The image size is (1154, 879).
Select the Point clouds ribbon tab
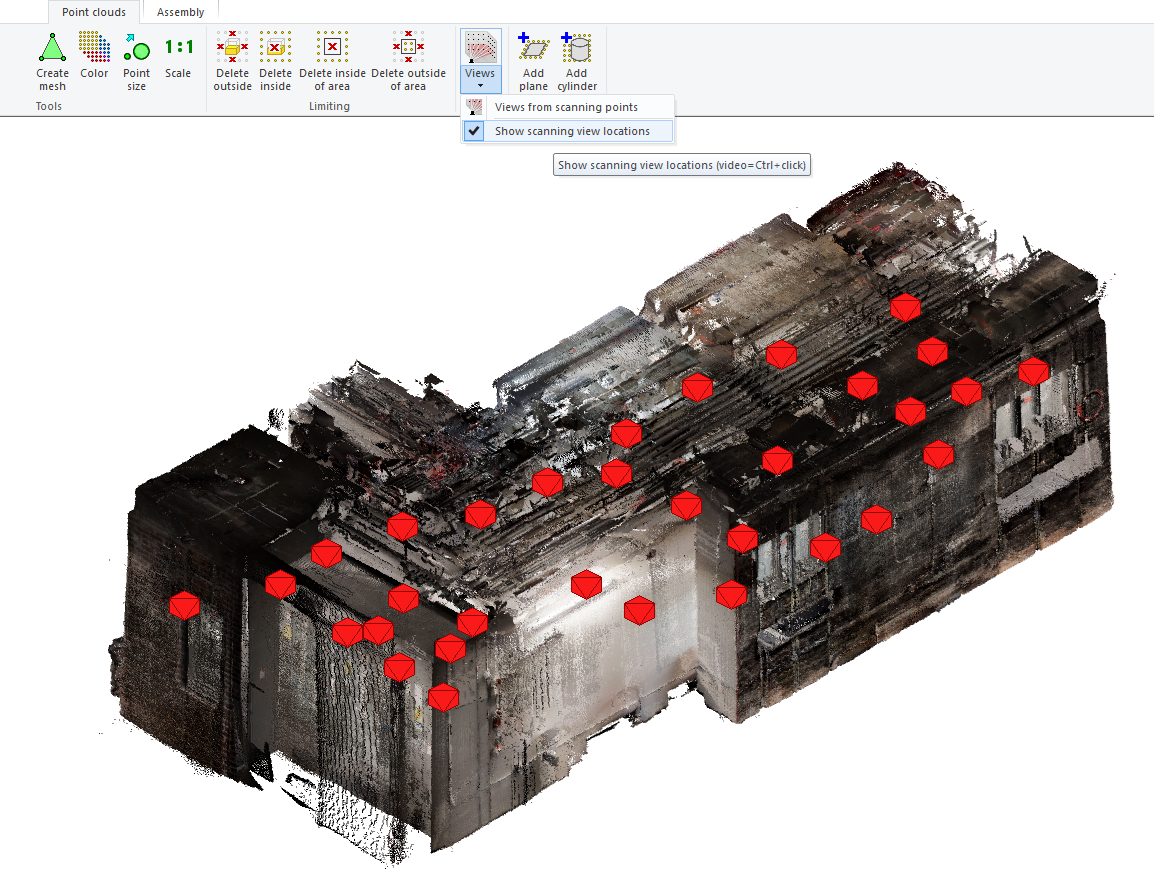tap(94, 12)
